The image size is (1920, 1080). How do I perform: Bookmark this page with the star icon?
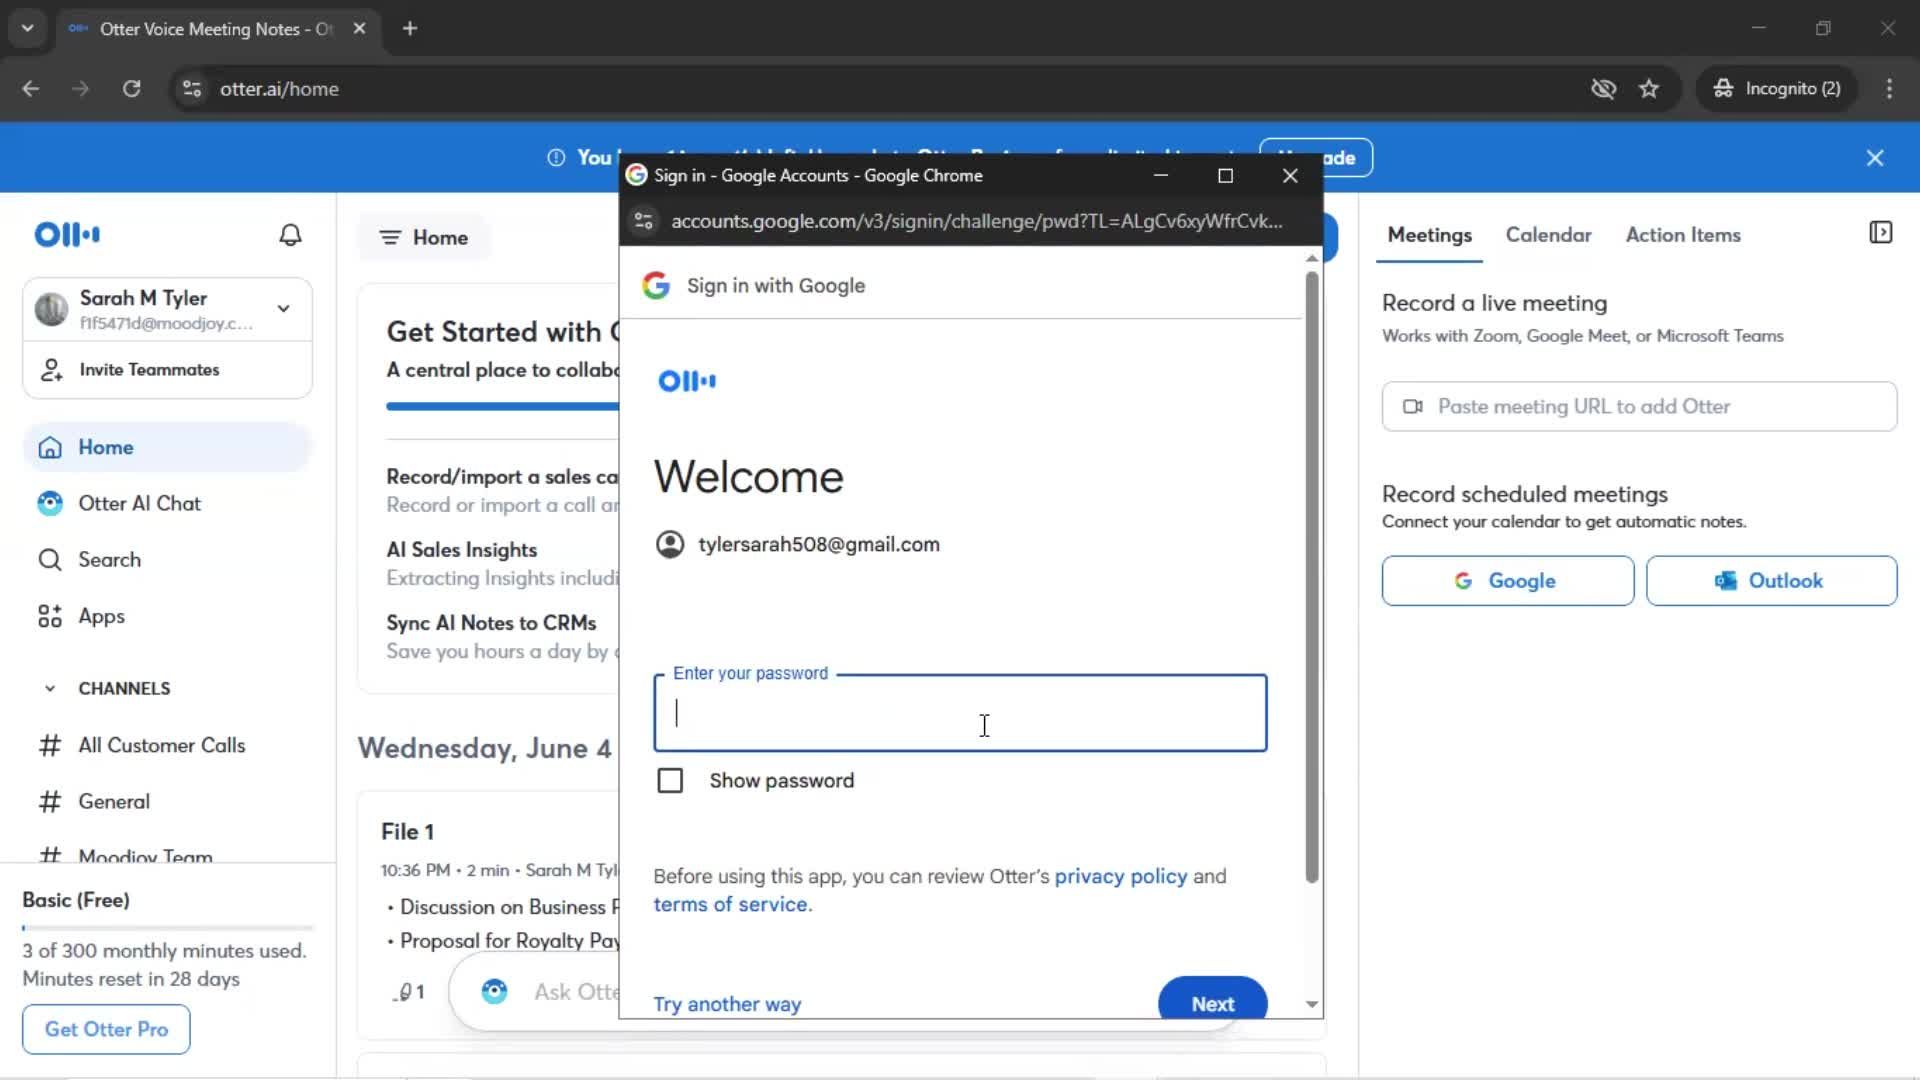1649,89
